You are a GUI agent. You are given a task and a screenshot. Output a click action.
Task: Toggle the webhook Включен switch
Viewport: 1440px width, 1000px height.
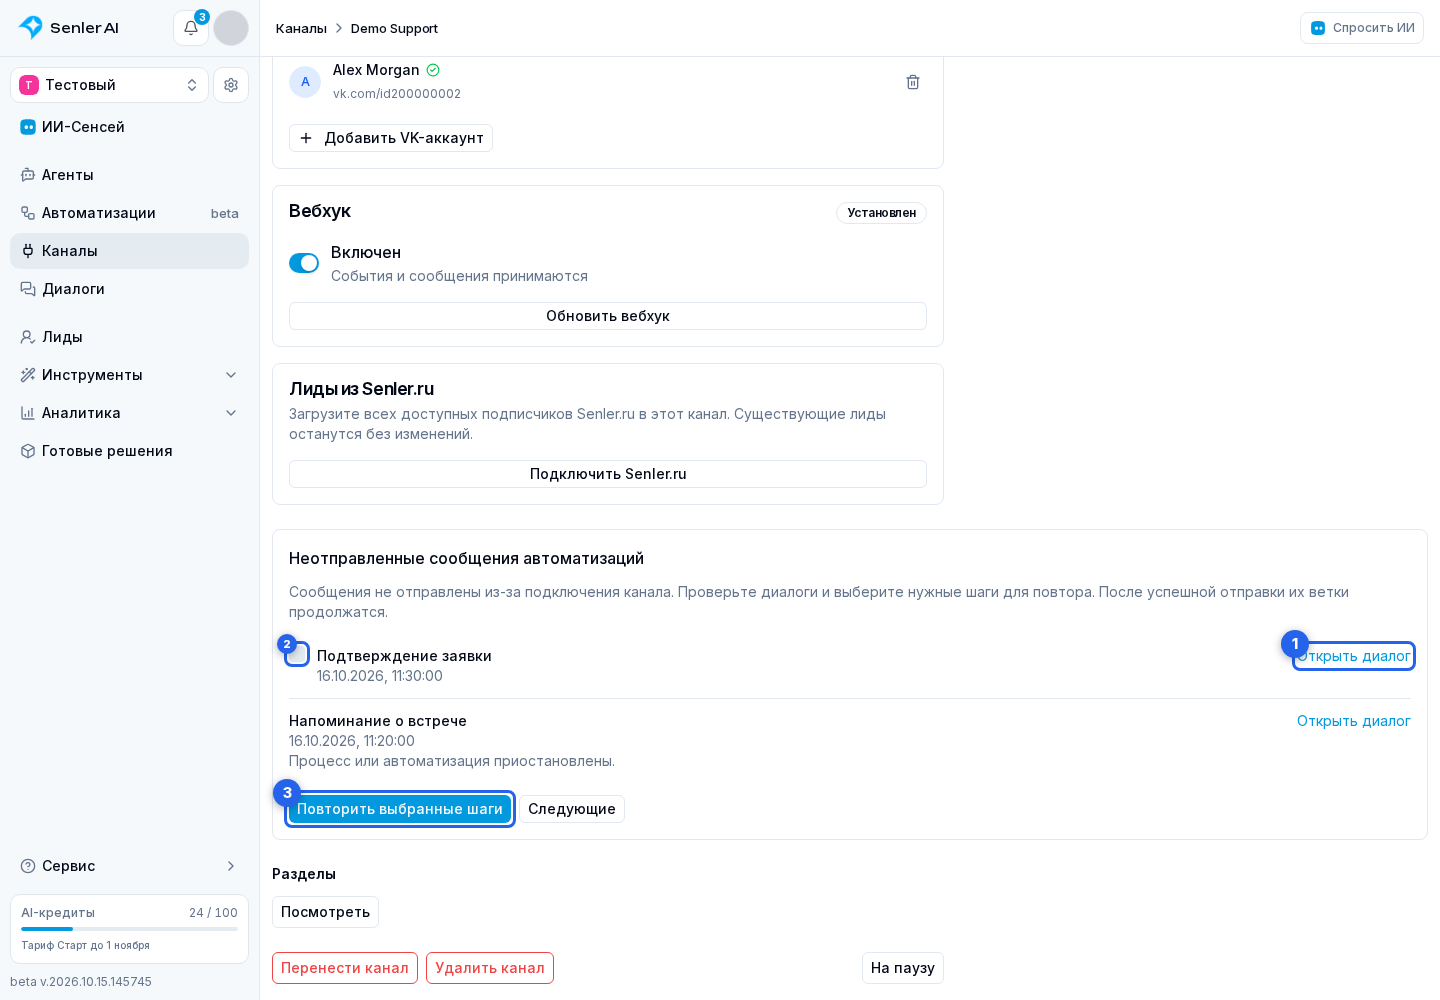[x=304, y=263]
